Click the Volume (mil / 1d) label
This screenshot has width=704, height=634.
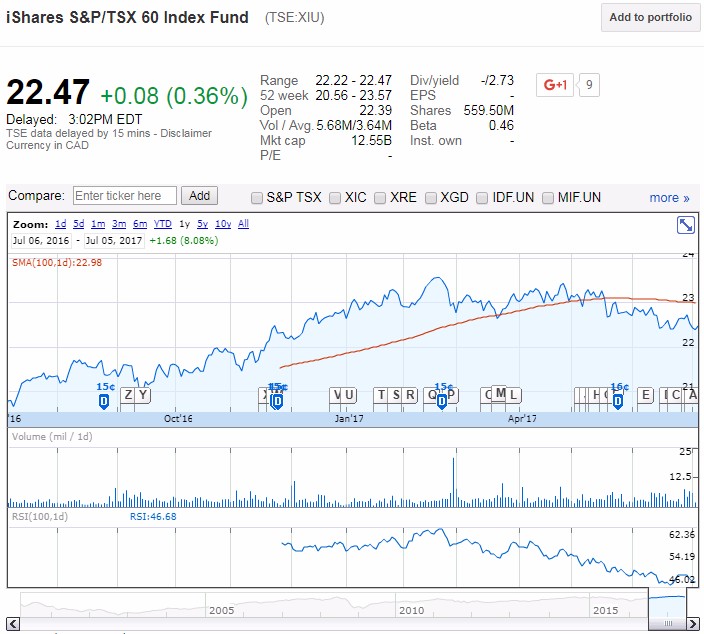52,436
